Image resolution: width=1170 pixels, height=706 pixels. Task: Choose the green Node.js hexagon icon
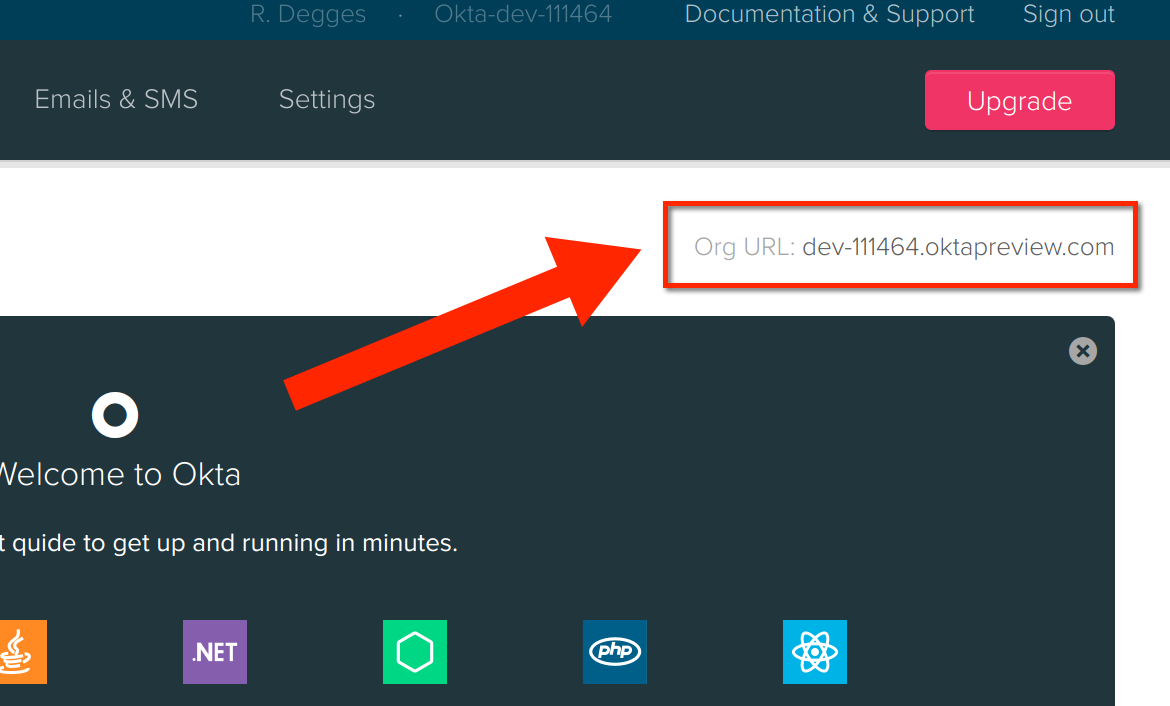[415, 652]
